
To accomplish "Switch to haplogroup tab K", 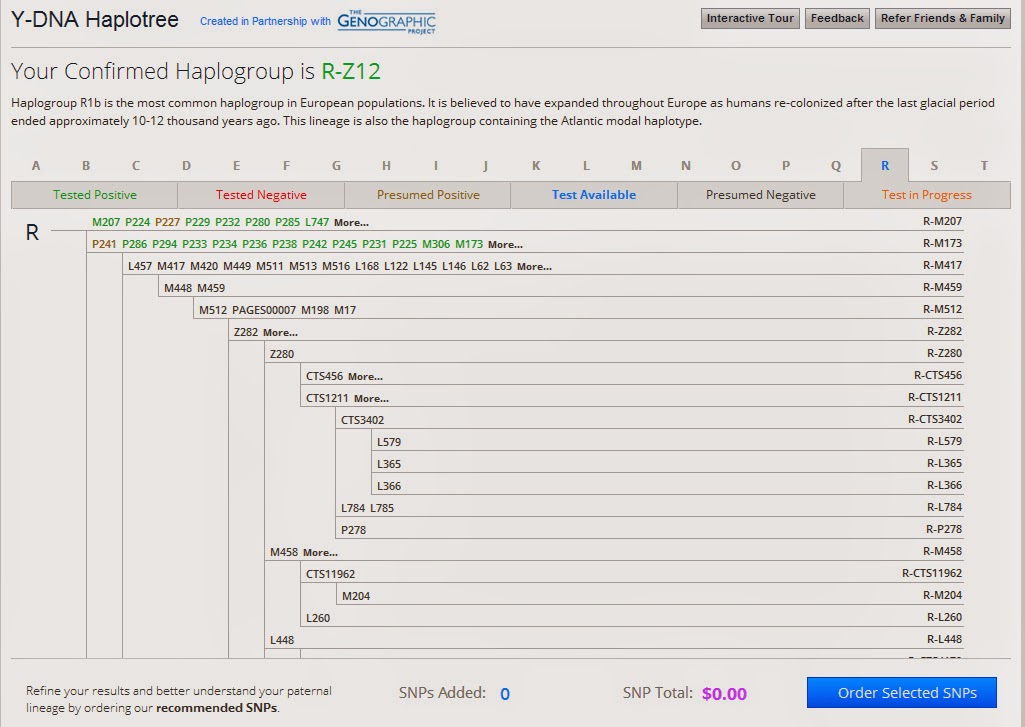I will point(536,165).
